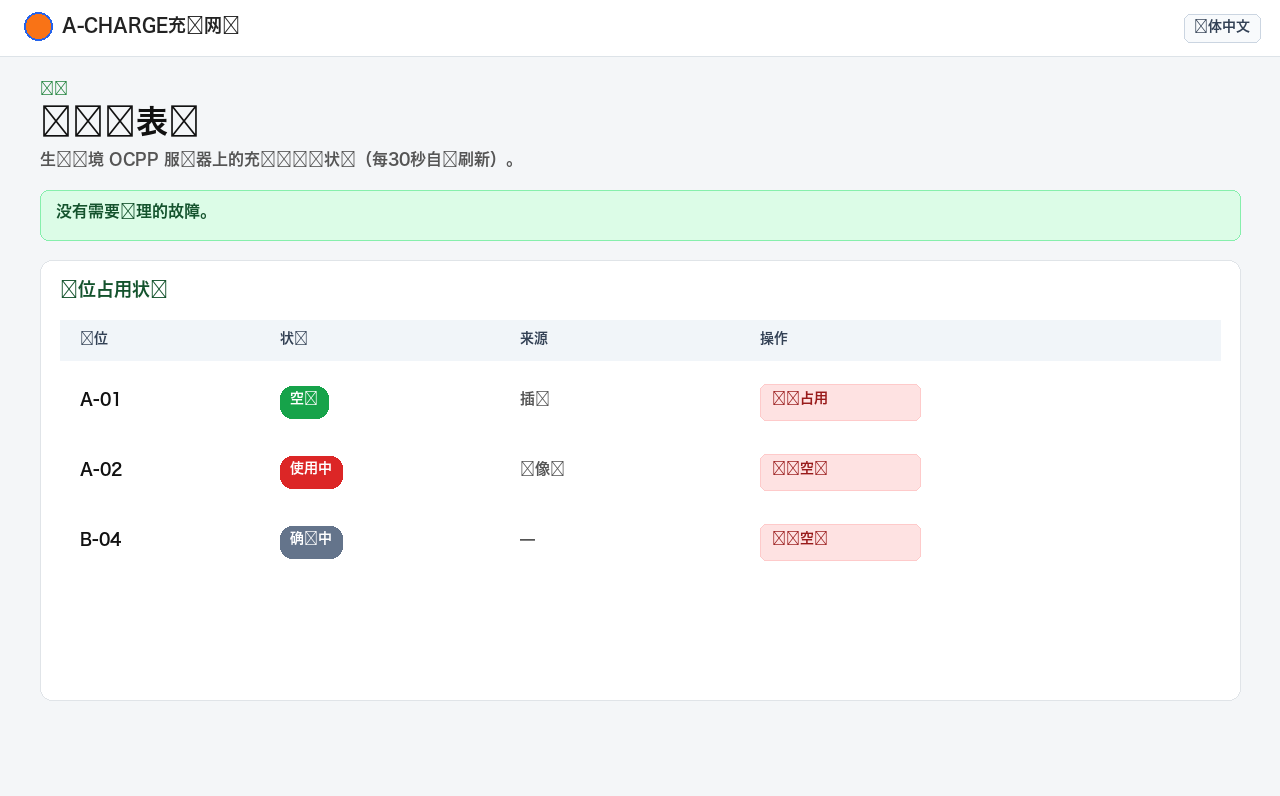1280x796 pixels.
Task: Click the OCPP server description text
Action: [x=278, y=160]
